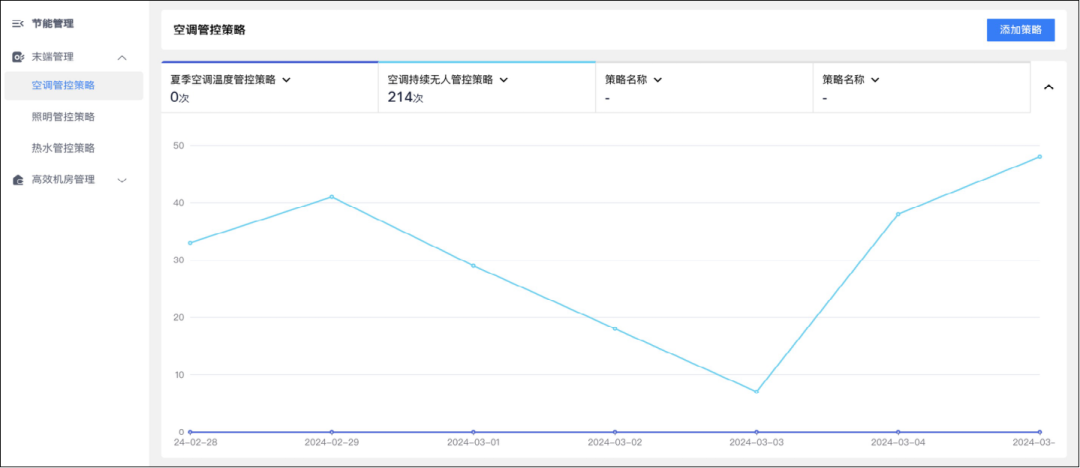Open 空调管控策略 page in sidebar
This screenshot has width=1080, height=468.
63,86
